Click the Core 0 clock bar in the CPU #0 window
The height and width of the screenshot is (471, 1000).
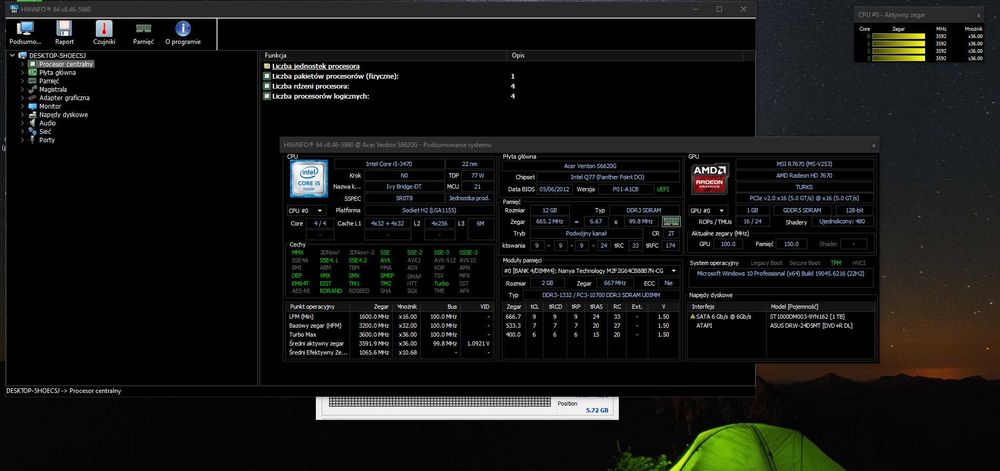(899, 36)
